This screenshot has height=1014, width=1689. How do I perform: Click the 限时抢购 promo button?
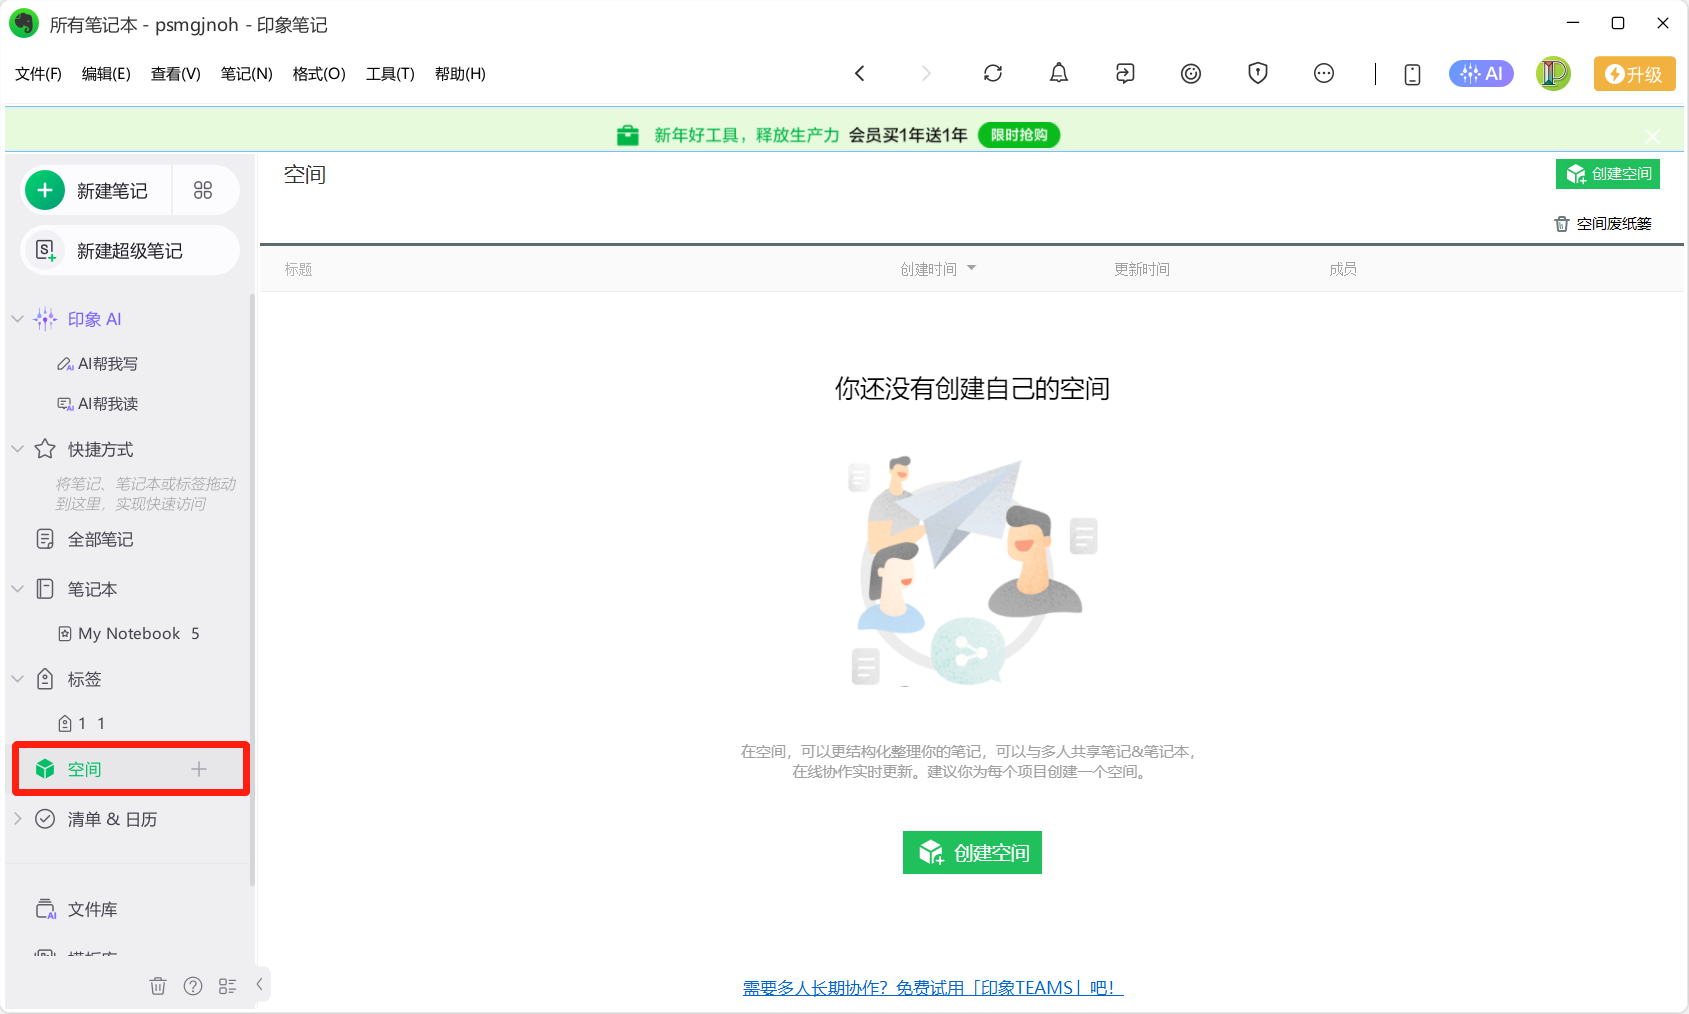[1019, 135]
